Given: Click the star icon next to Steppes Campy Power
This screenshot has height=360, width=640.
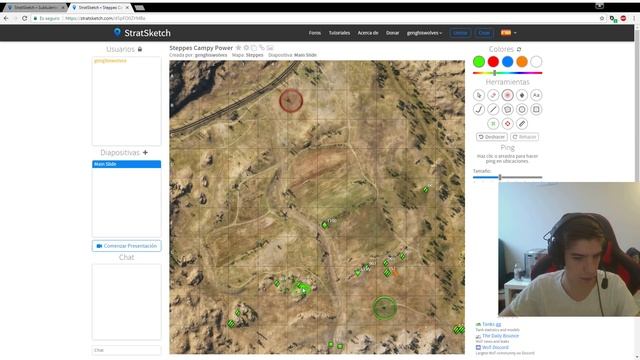Looking at the screenshot, I should 238,48.
